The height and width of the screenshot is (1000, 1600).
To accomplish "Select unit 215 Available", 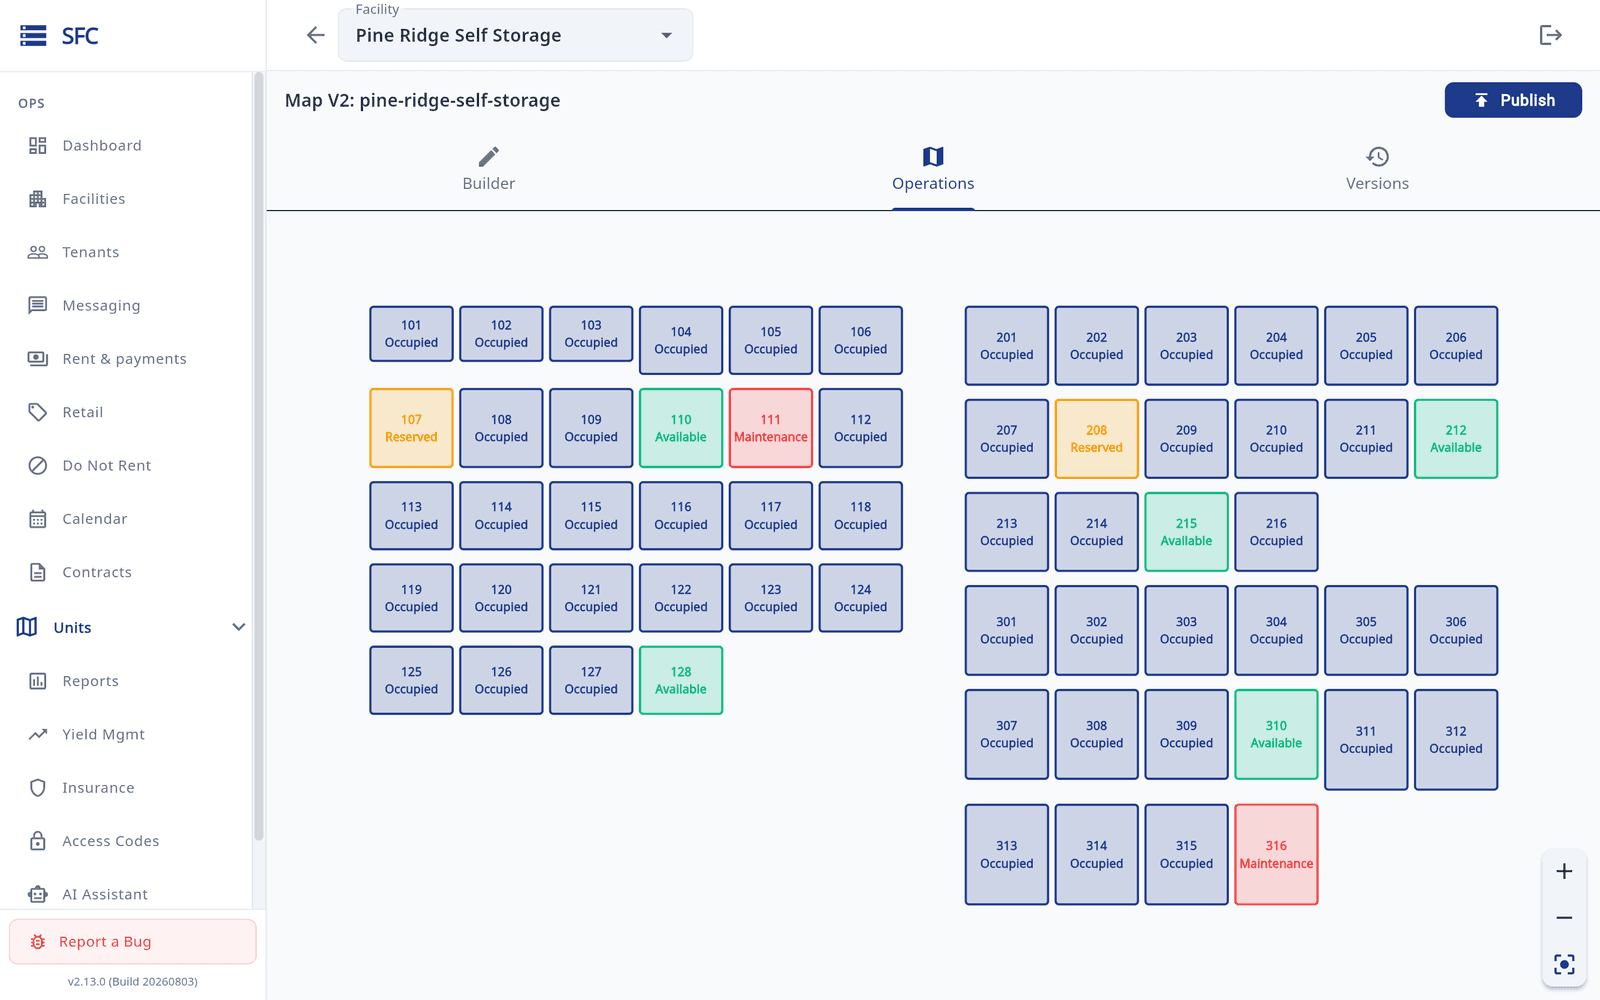I will [1187, 532].
